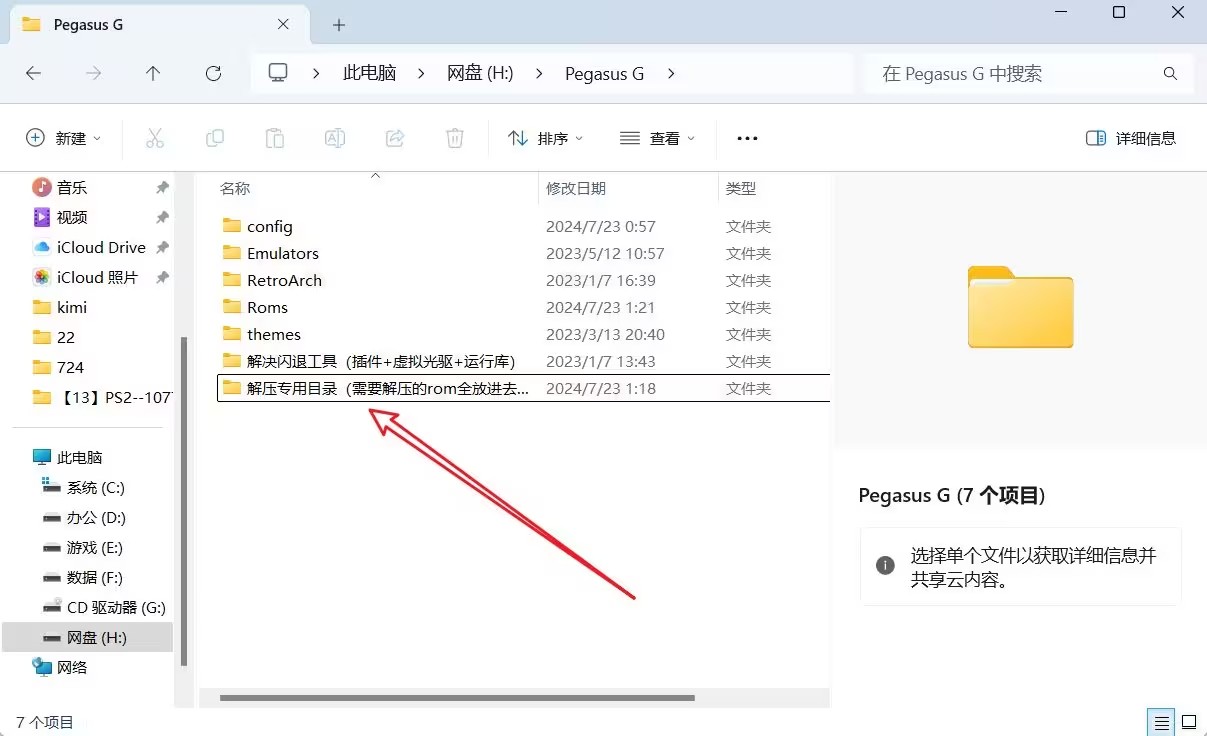
Task: Open the 排序 sort dropdown
Action: coord(545,138)
